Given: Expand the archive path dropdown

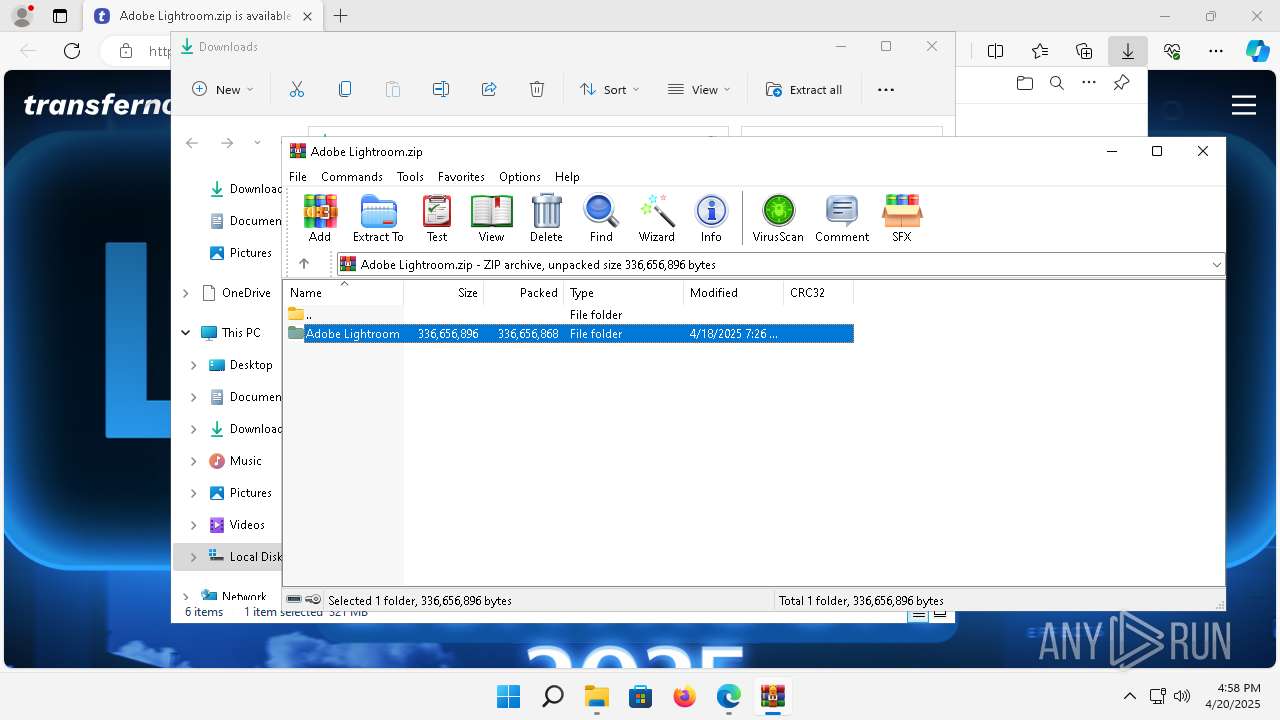Looking at the screenshot, I should pos(1216,265).
